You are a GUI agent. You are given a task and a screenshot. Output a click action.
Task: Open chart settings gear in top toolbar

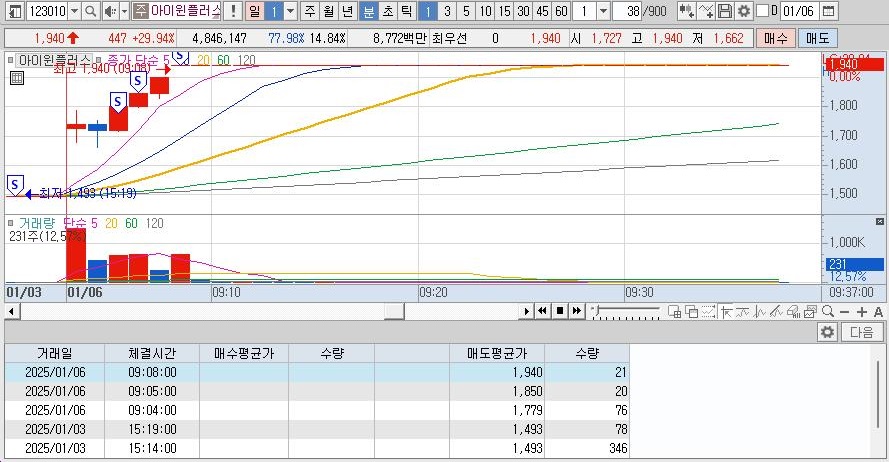(743, 11)
